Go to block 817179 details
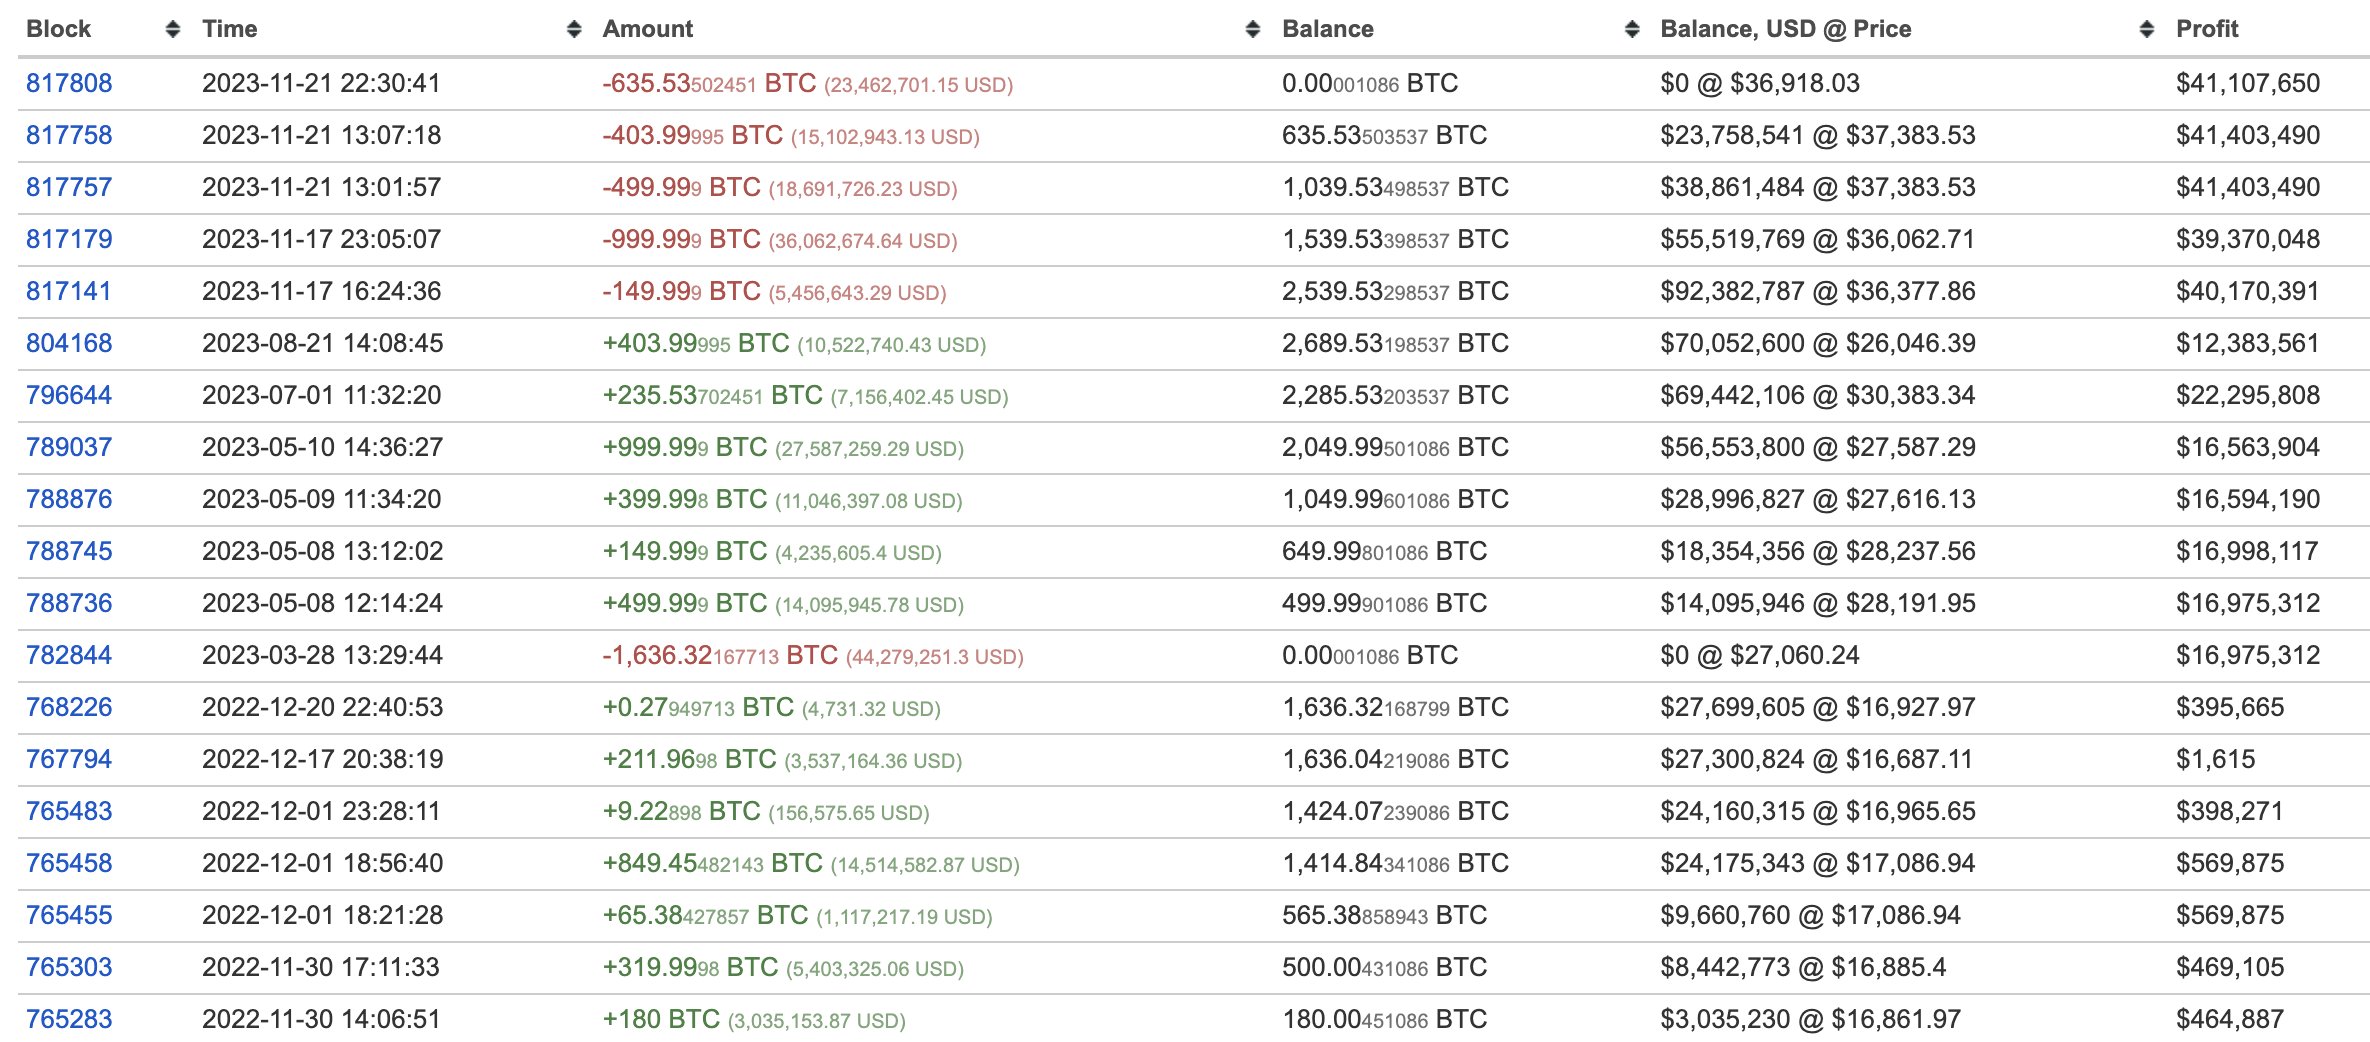Screen dimensions: 2370x1042 pyautogui.click(x=69, y=239)
